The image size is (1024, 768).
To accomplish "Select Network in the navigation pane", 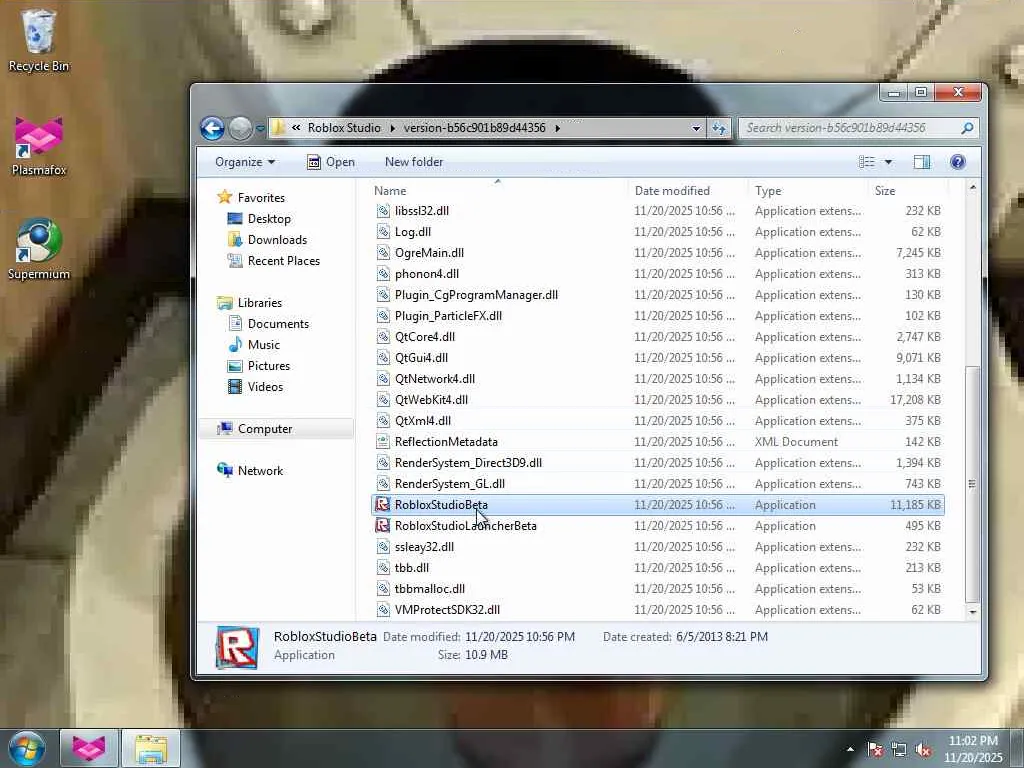I will coord(260,471).
